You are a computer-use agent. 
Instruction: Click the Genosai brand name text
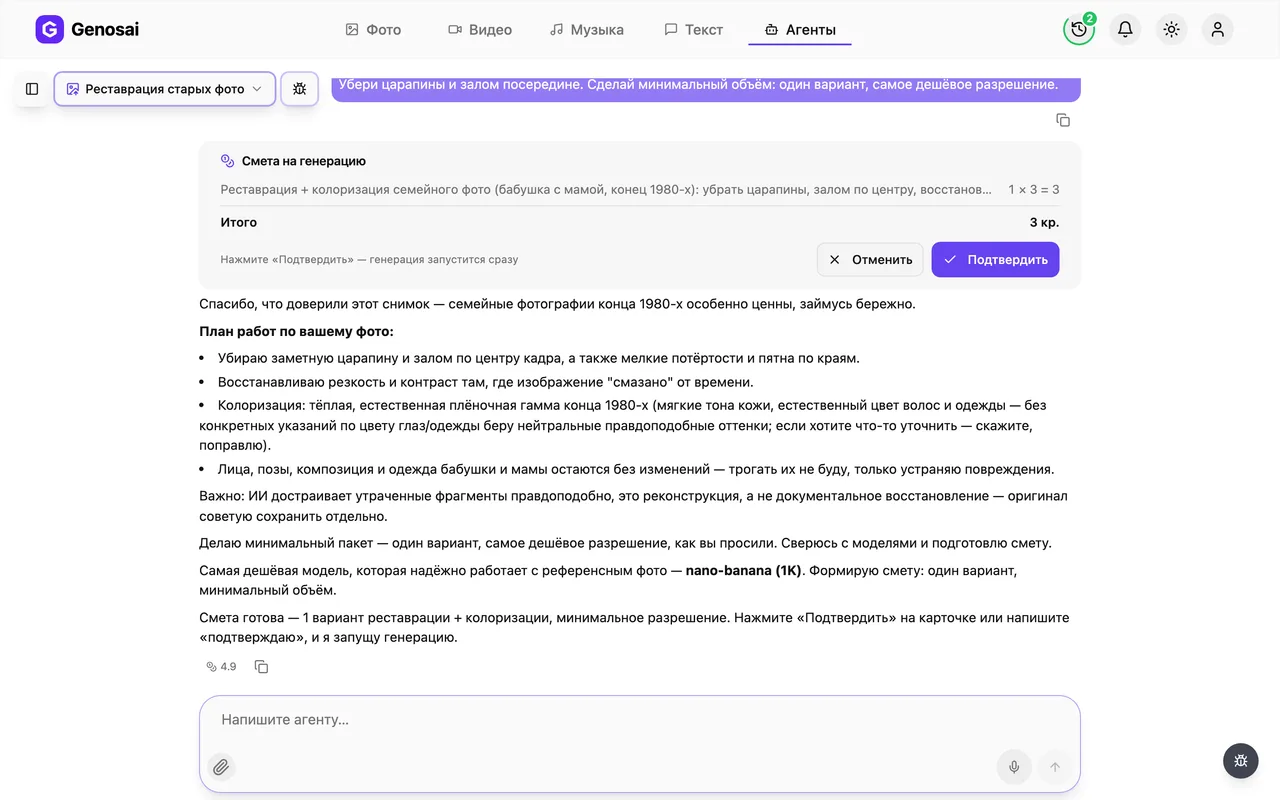[x=105, y=29]
